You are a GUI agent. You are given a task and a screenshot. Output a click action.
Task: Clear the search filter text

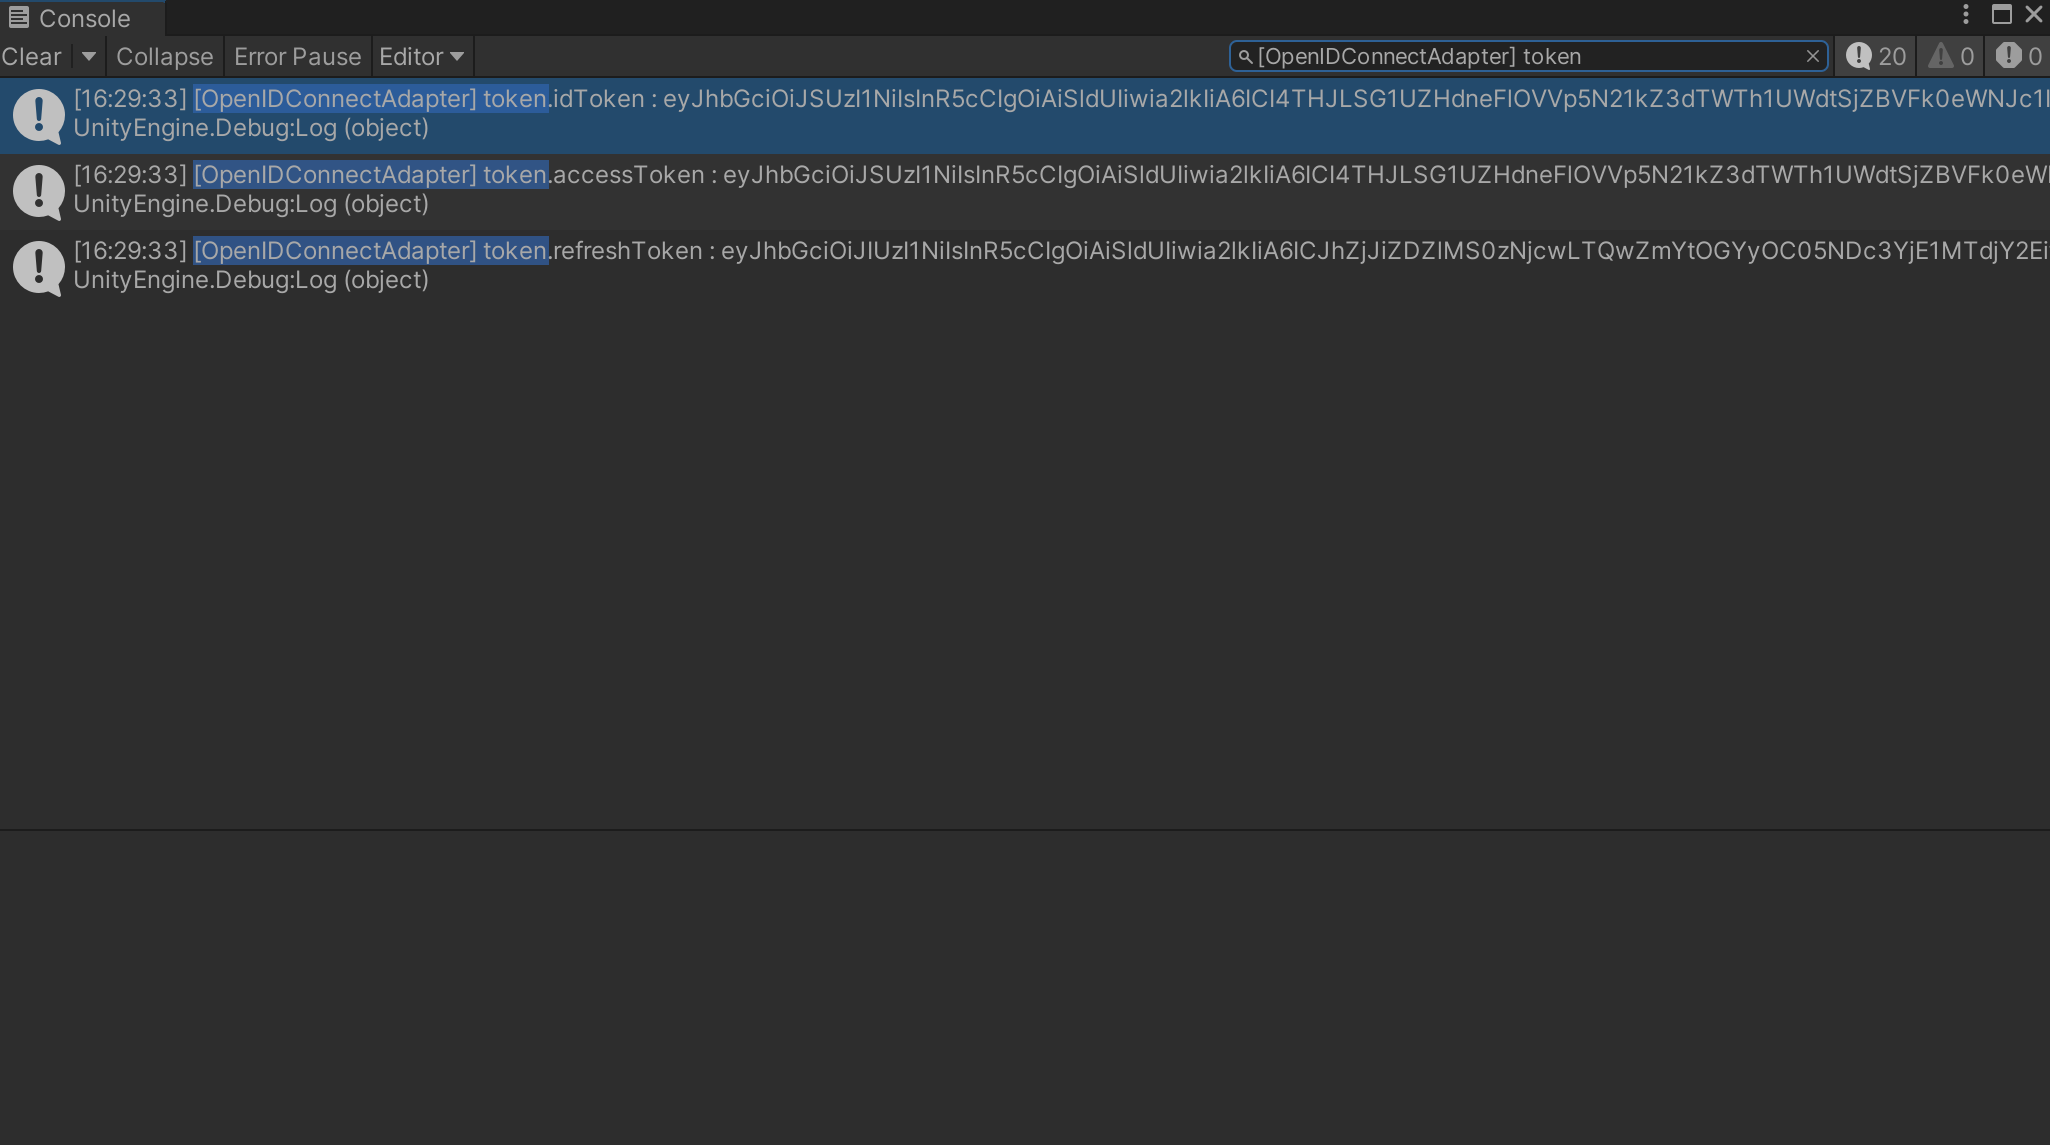(x=1812, y=57)
